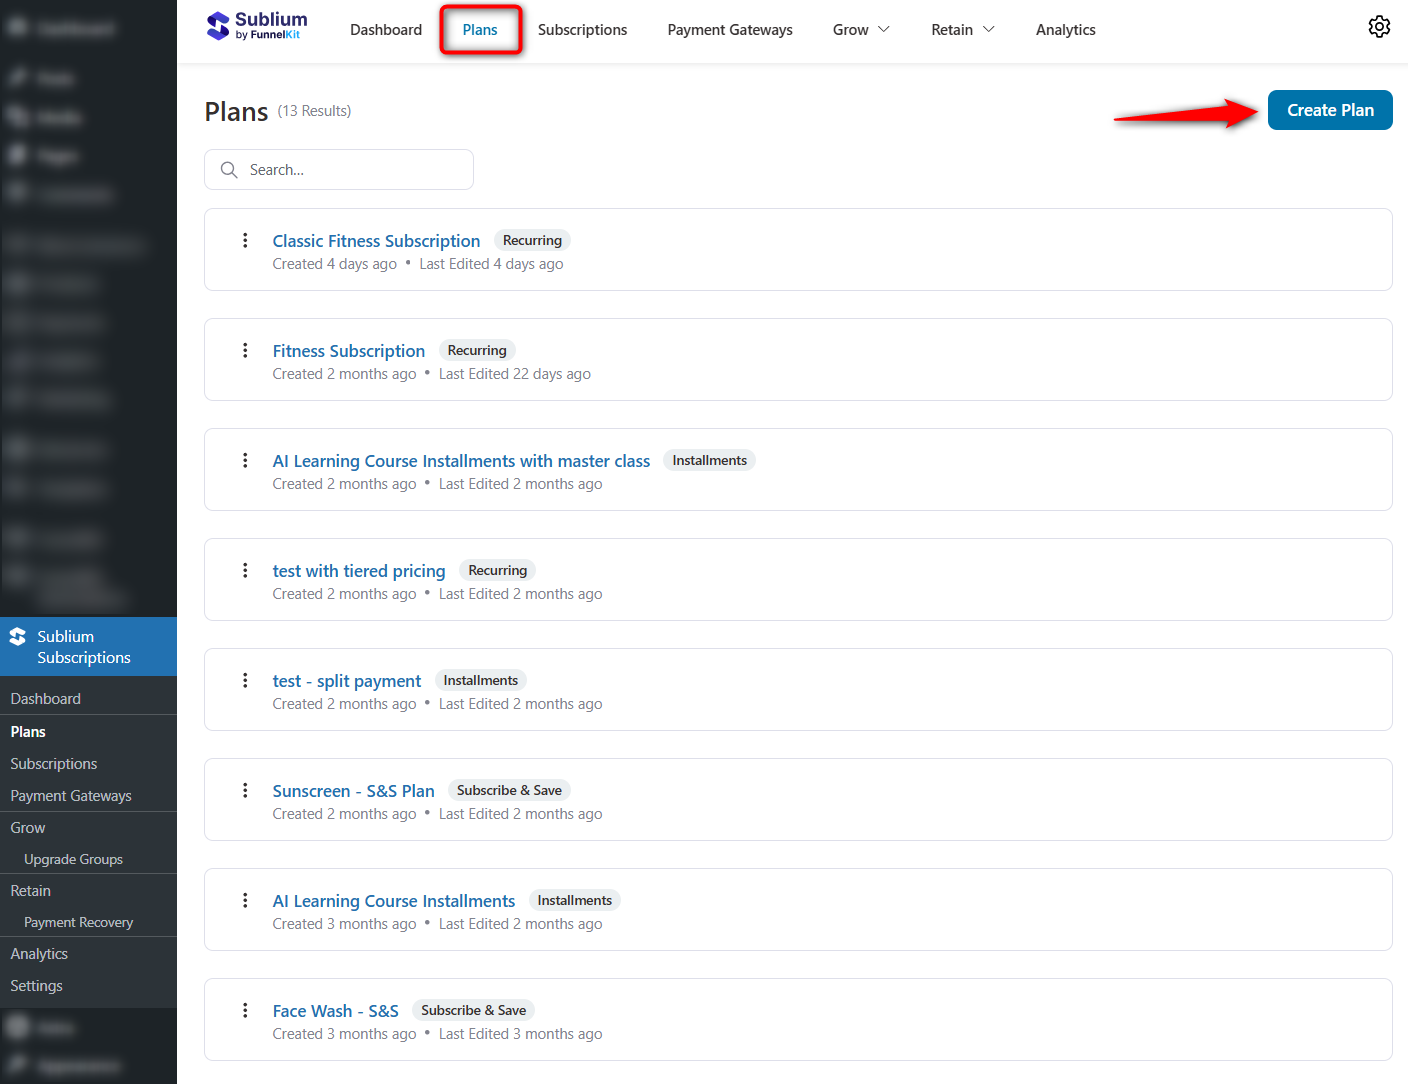
Task: Open options menu for AI Learning Course Installments with master class
Action: (246, 460)
